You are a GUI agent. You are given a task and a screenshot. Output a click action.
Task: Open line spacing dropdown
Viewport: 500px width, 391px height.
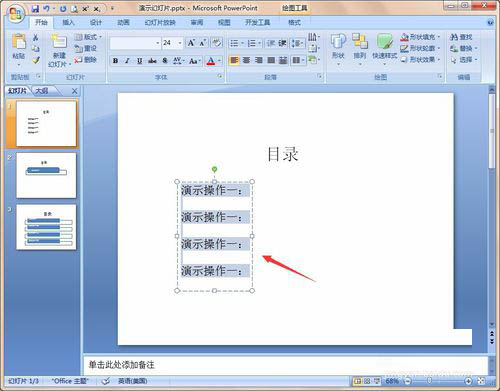click(297, 43)
